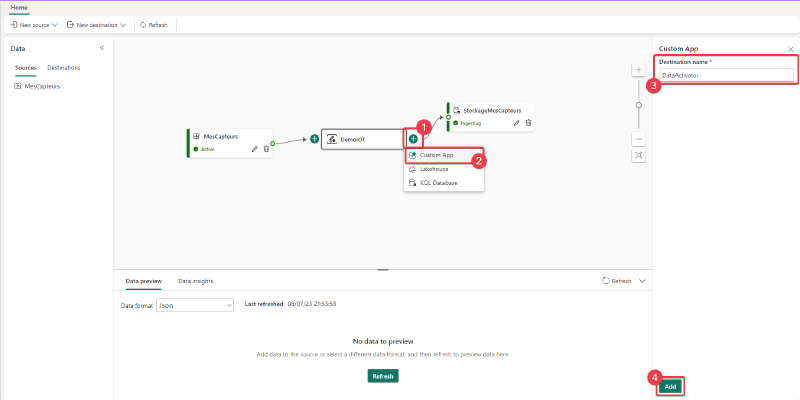Click the Ingesting status of StockageMesCapteurs
800x400 pixels.
467,123
